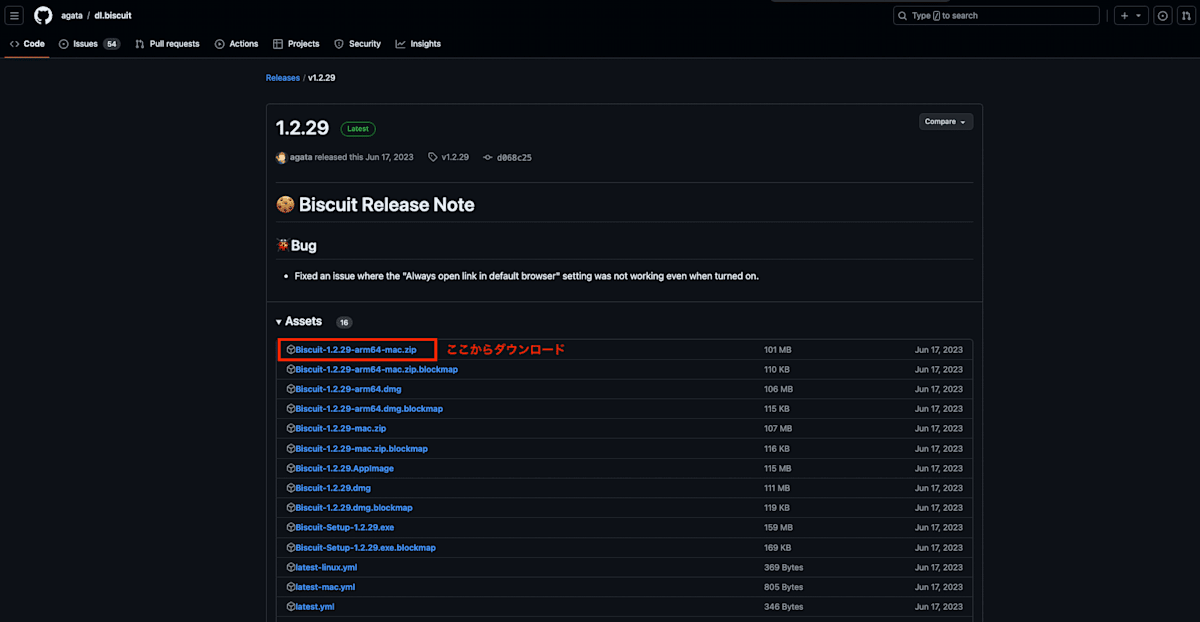Viewport: 1200px width, 622px height.
Task: Open the Insights tab
Action: pos(418,44)
